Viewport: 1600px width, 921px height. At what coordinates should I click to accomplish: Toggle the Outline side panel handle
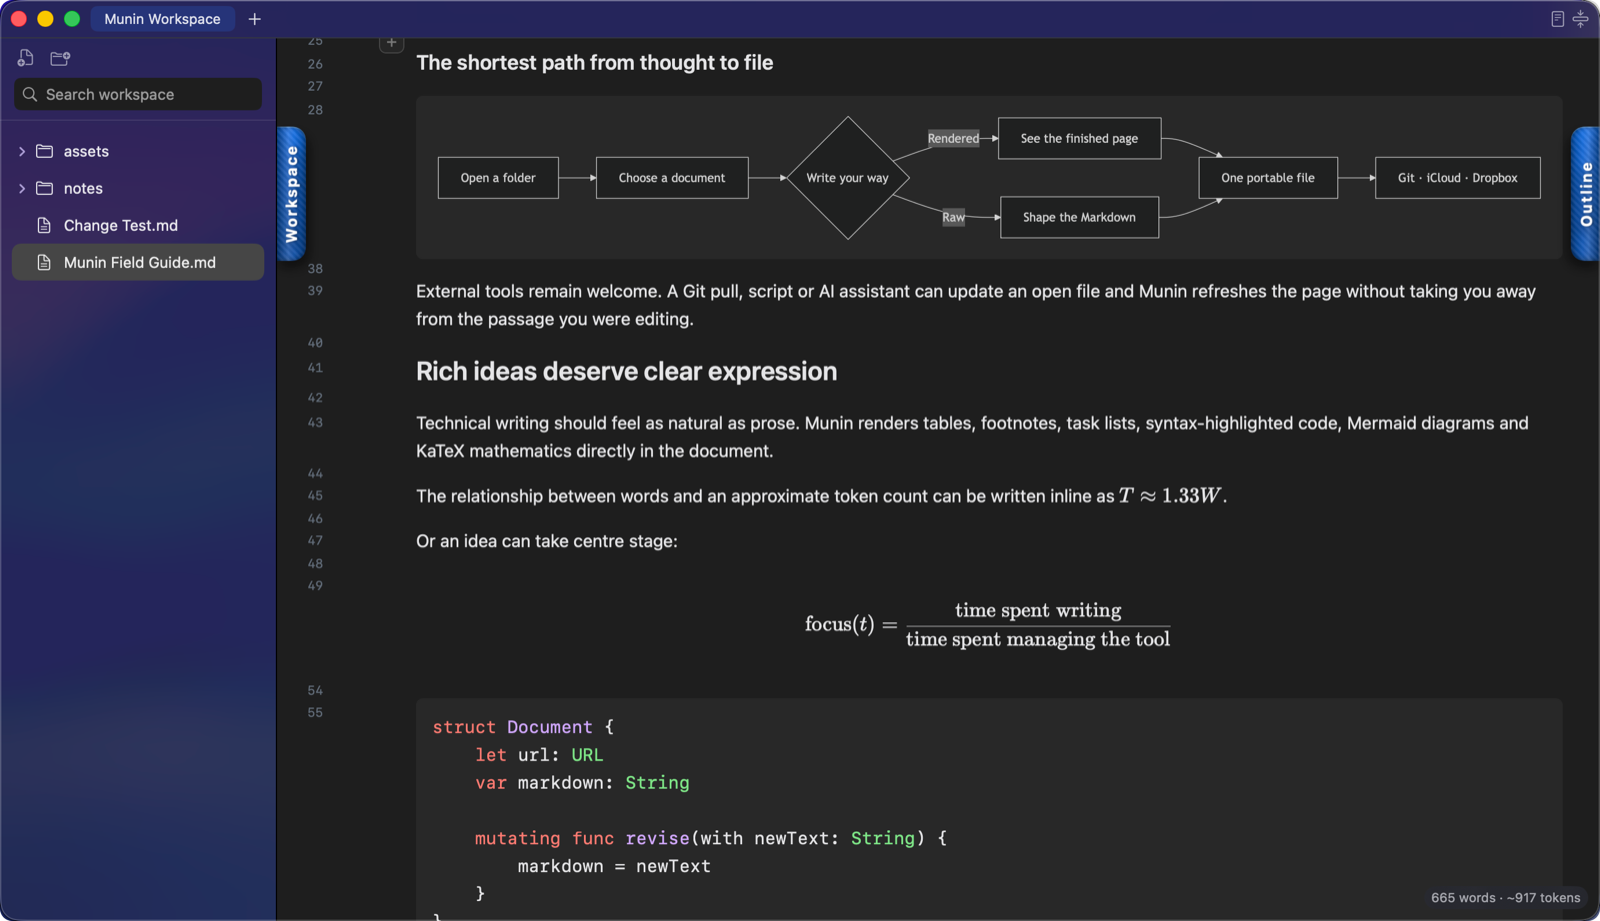tap(1585, 194)
